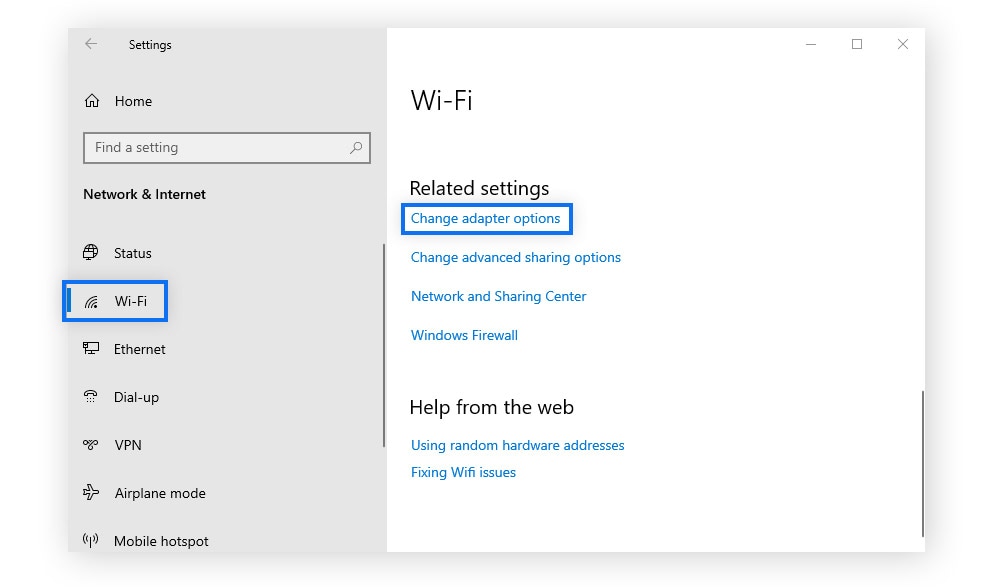The height and width of the screenshot is (587, 1000).
Task: Open the Status network page
Action: (133, 253)
